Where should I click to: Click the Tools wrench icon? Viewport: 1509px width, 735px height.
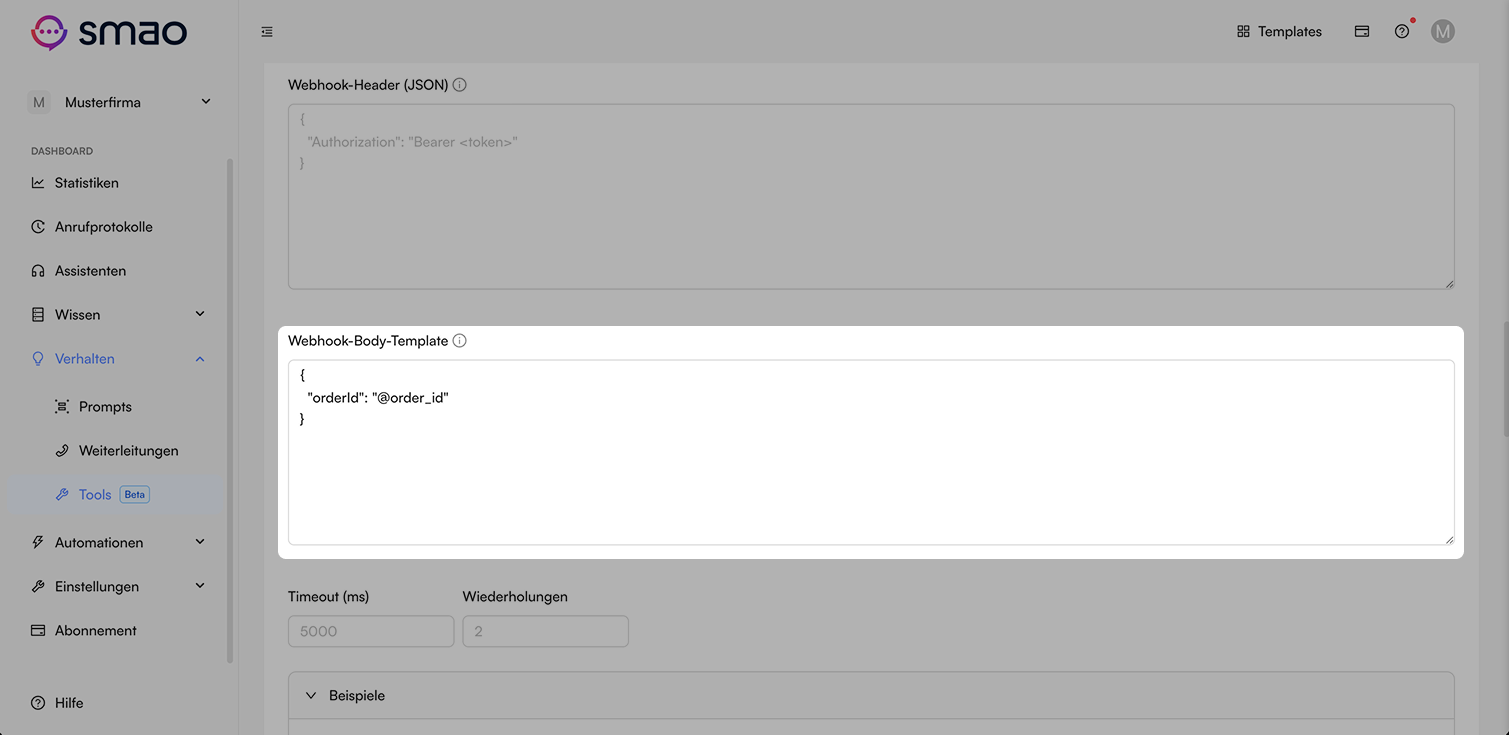tap(62, 495)
